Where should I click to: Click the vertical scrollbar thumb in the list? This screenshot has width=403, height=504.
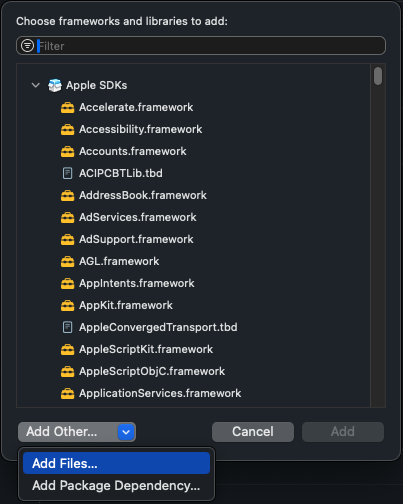point(378,76)
